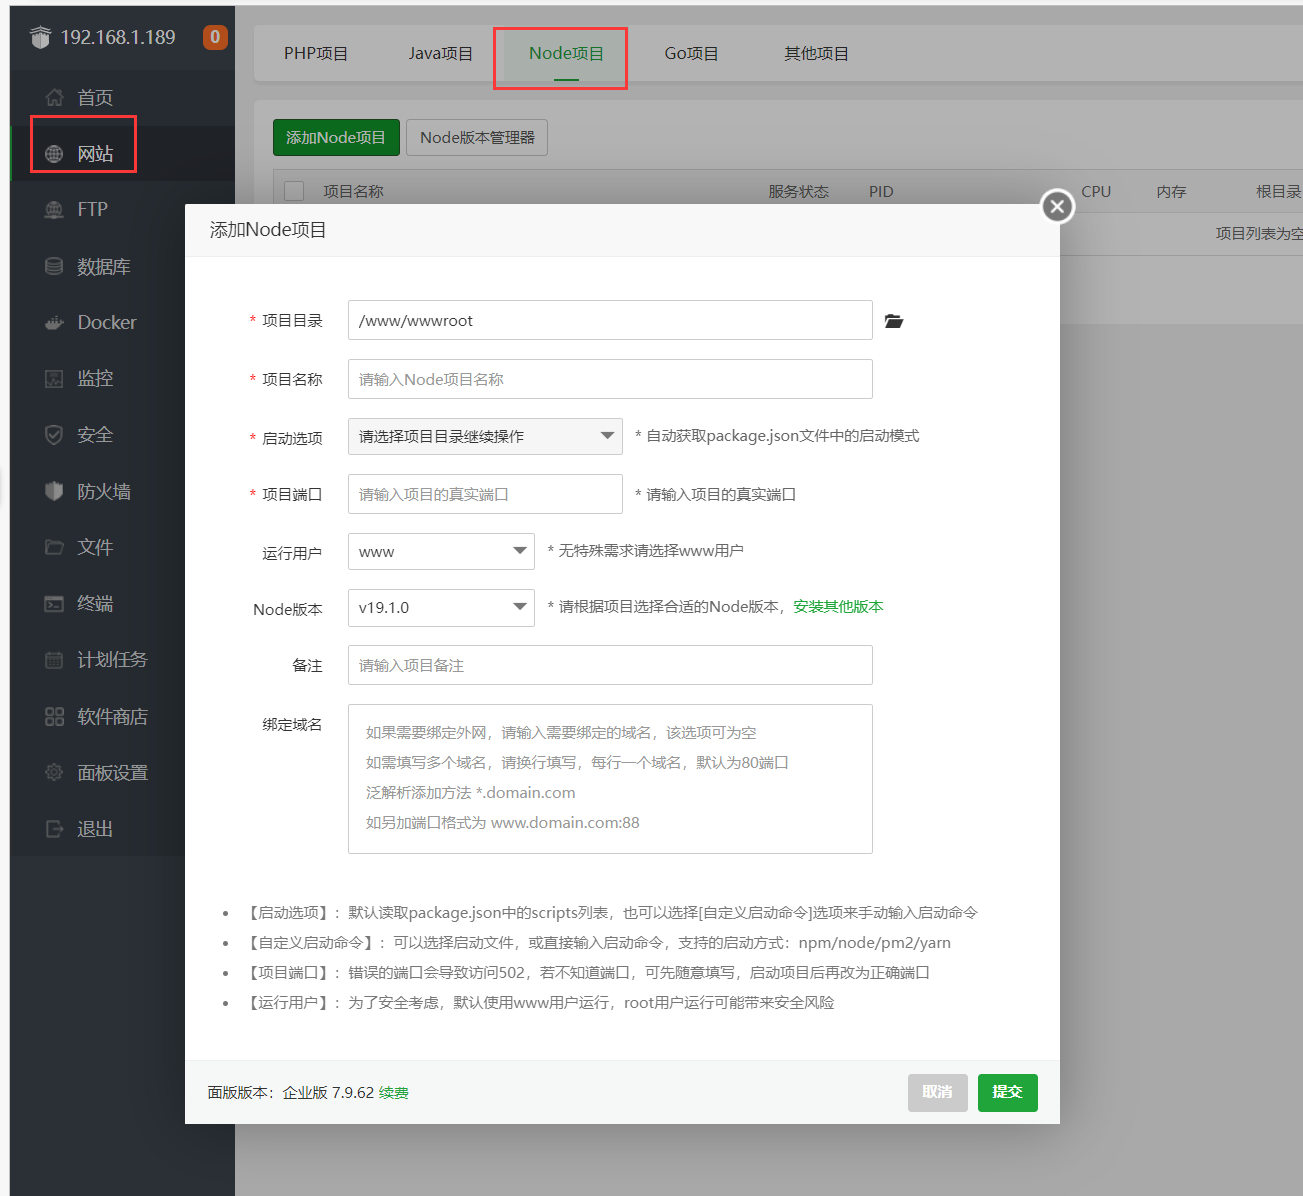Focus the 项目名称 input field
The image size is (1303, 1196).
(x=610, y=379)
